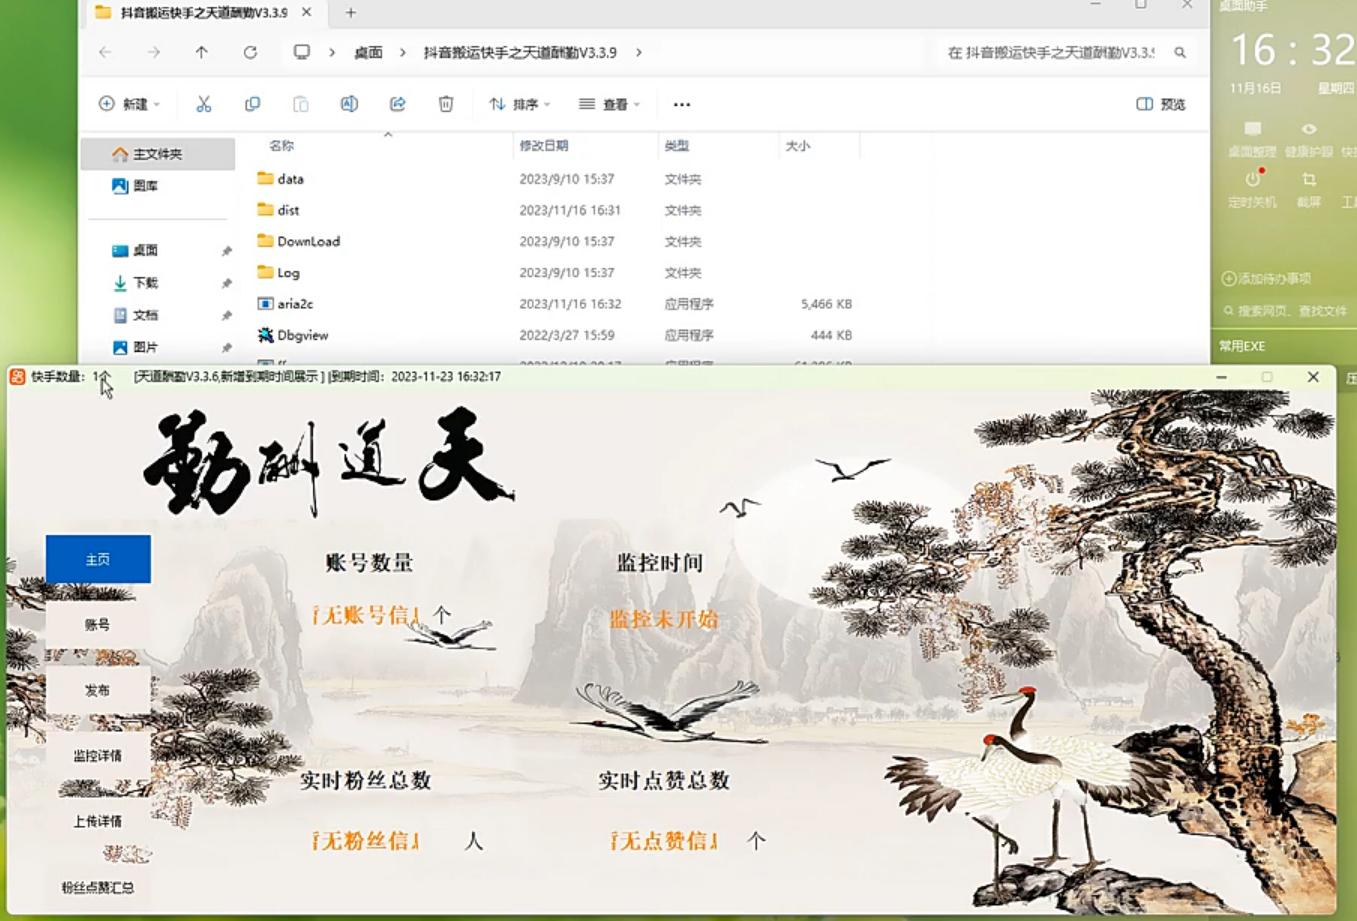Click the Delete icon in Explorer toolbar
This screenshot has height=921, width=1357.
(x=444, y=103)
